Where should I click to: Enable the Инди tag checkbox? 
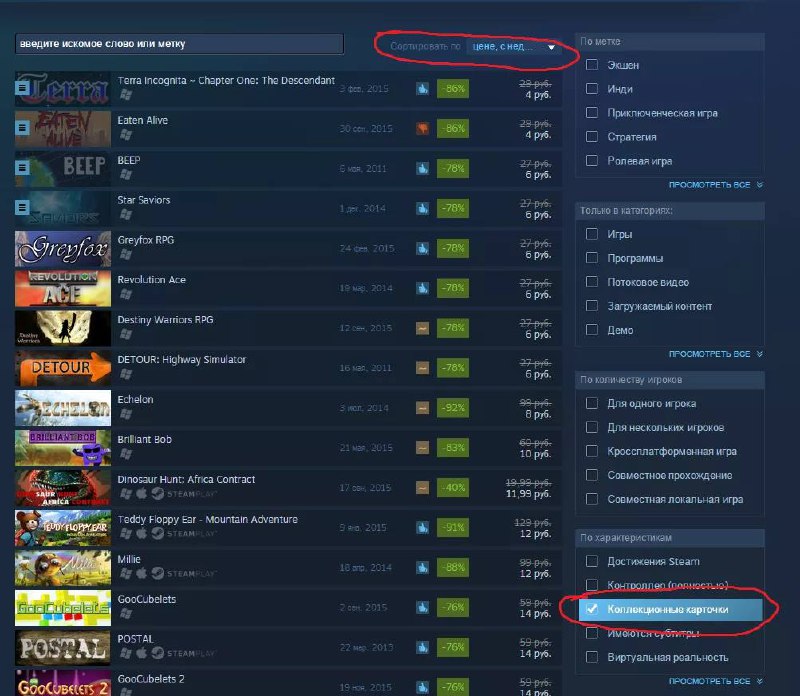coord(592,88)
